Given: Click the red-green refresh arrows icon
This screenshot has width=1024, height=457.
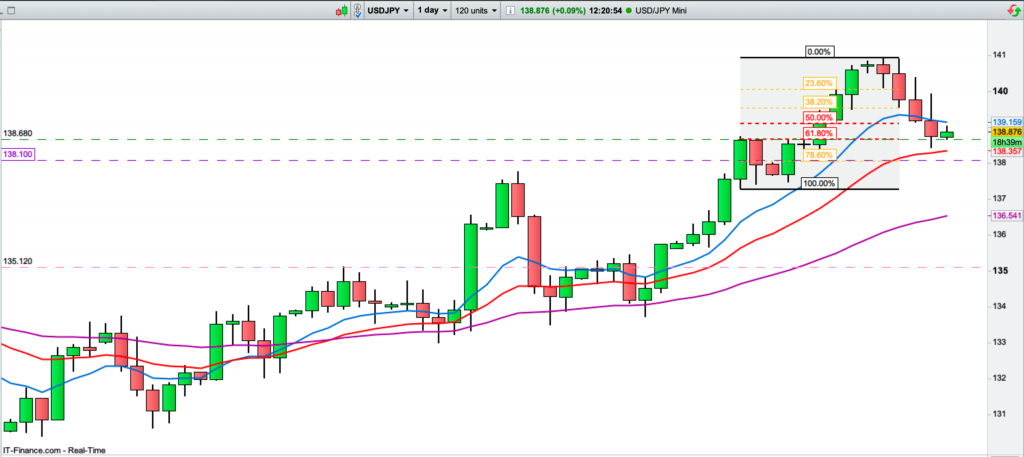Looking at the screenshot, I should tap(1008, 11).
